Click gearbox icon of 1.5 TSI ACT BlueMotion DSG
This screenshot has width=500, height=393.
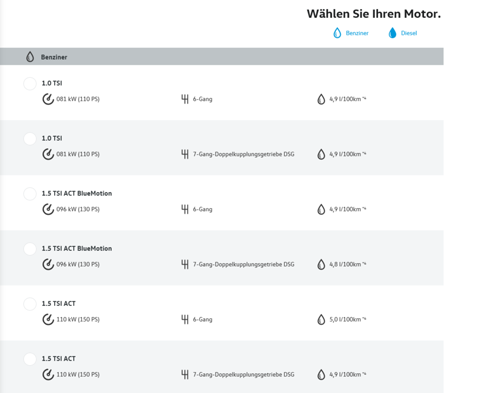tap(185, 264)
